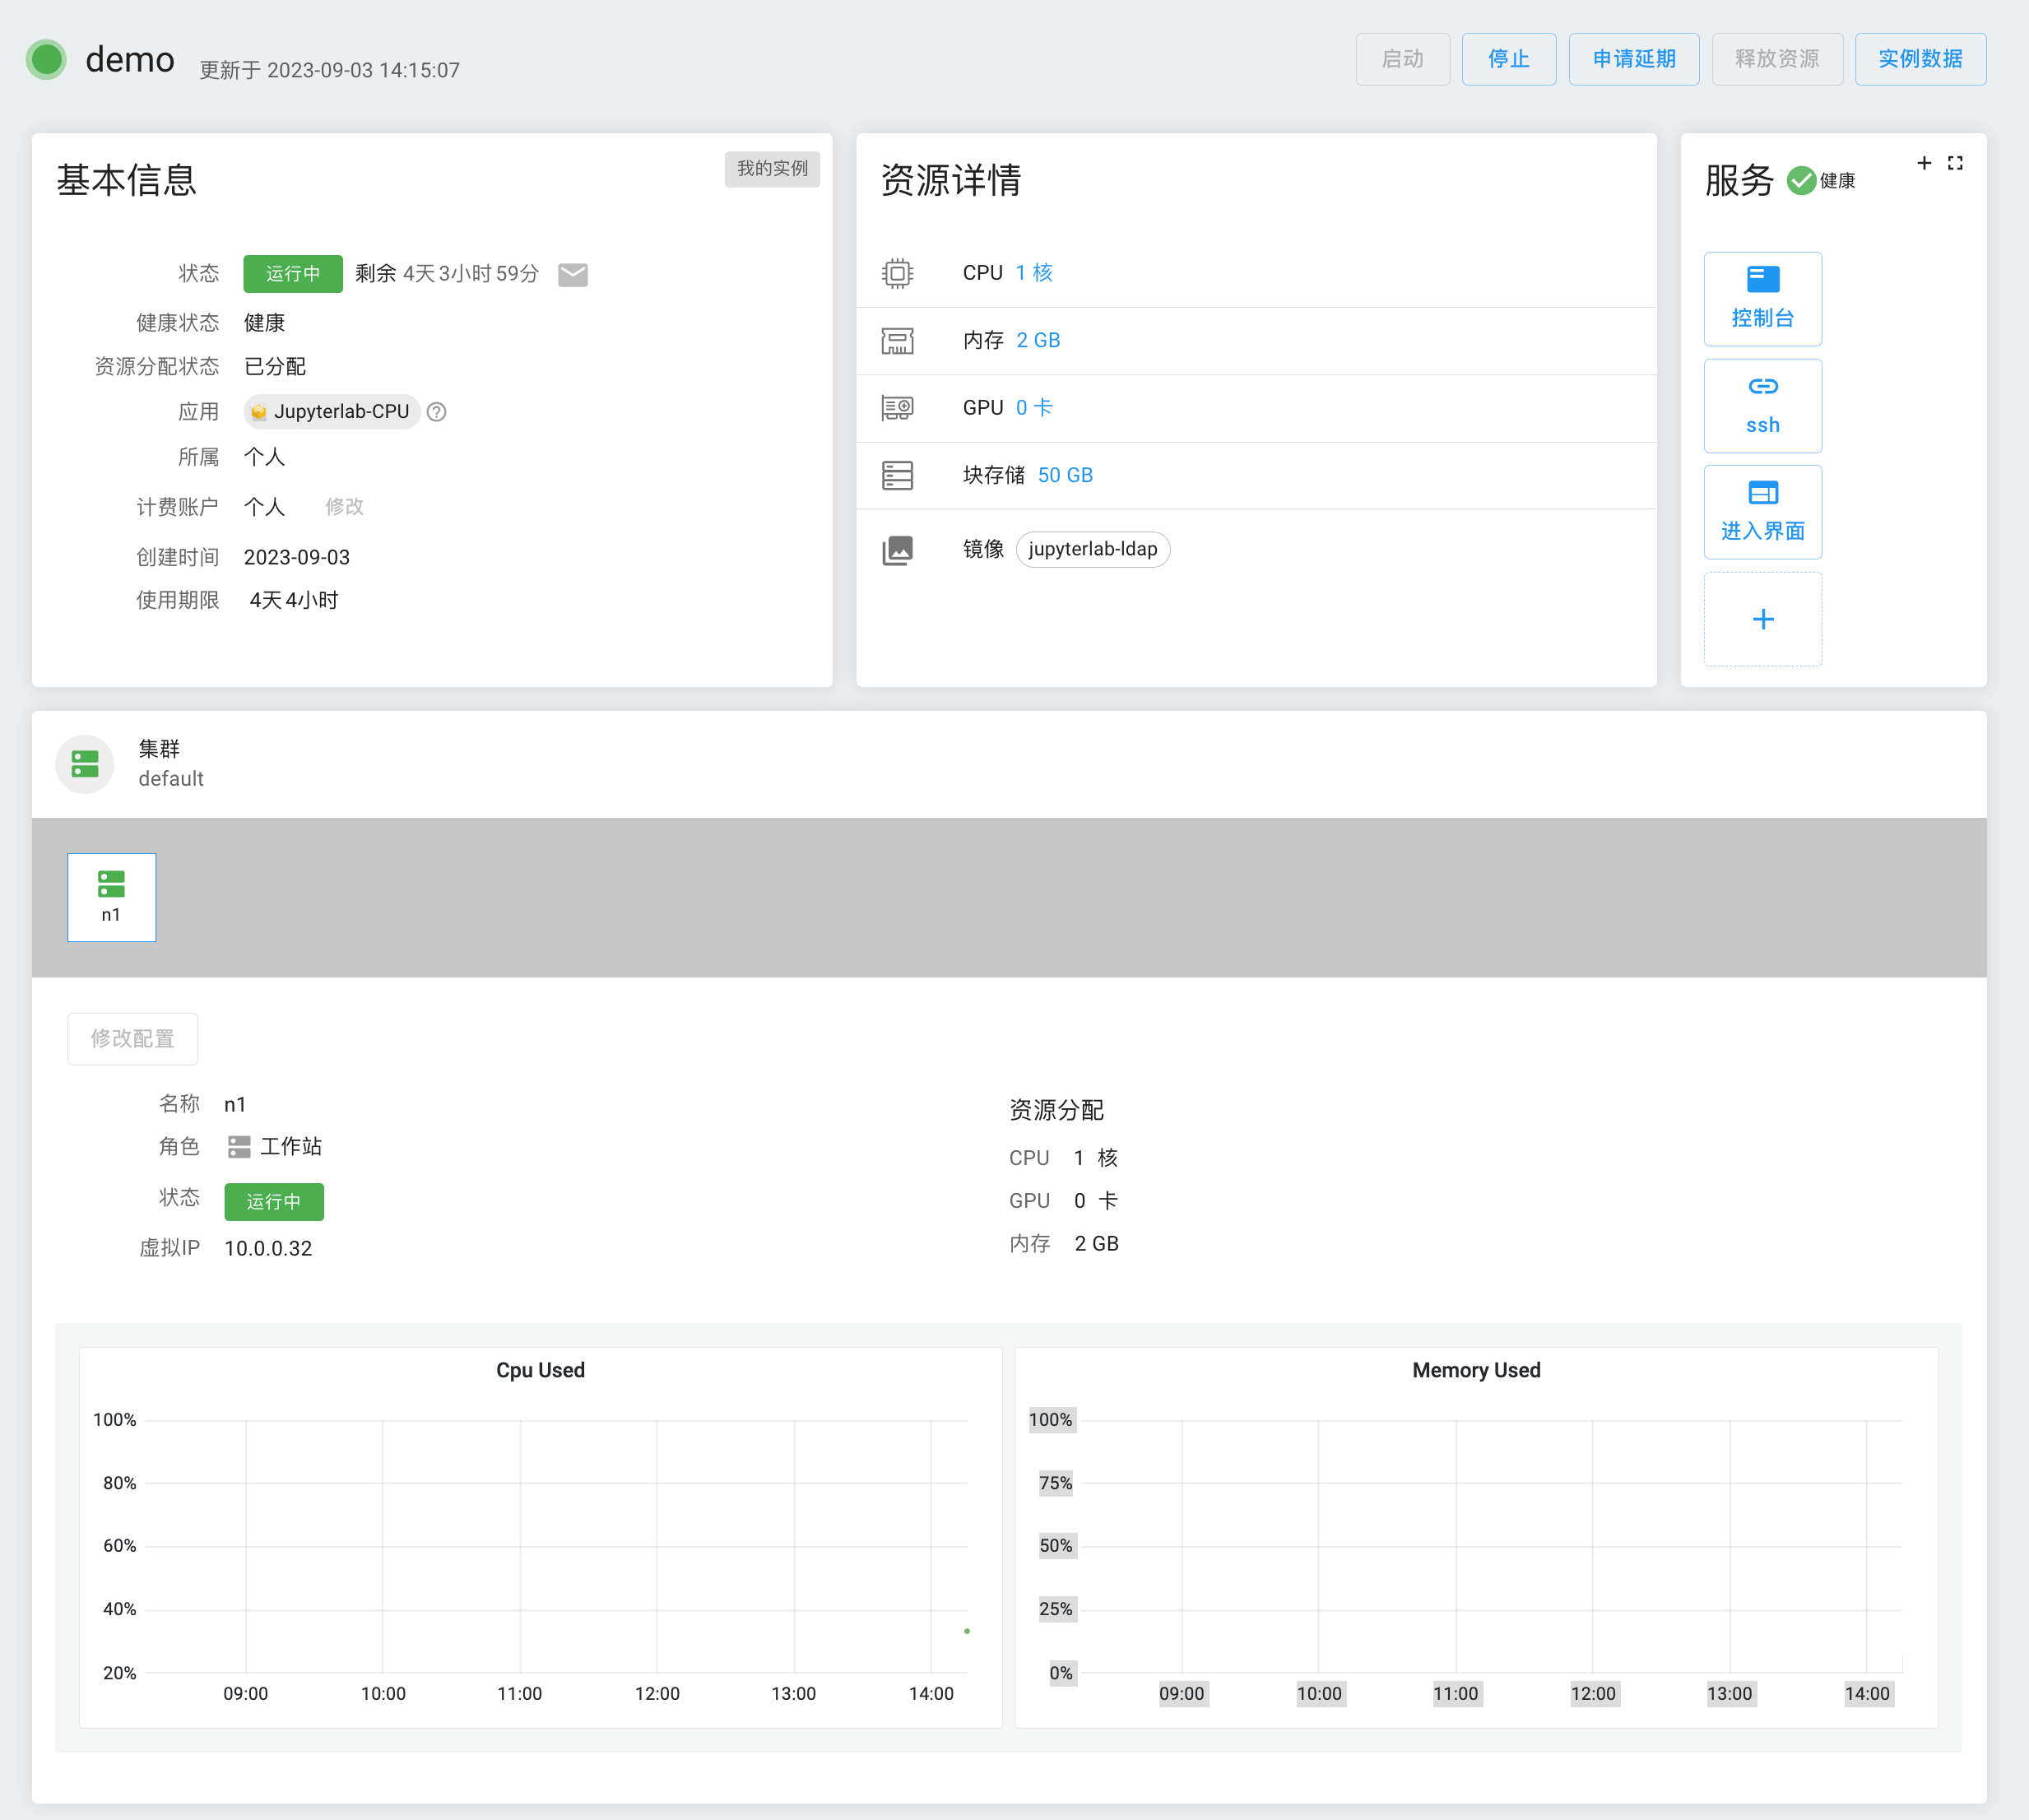Open the 进入界面 service

pyautogui.click(x=1763, y=512)
